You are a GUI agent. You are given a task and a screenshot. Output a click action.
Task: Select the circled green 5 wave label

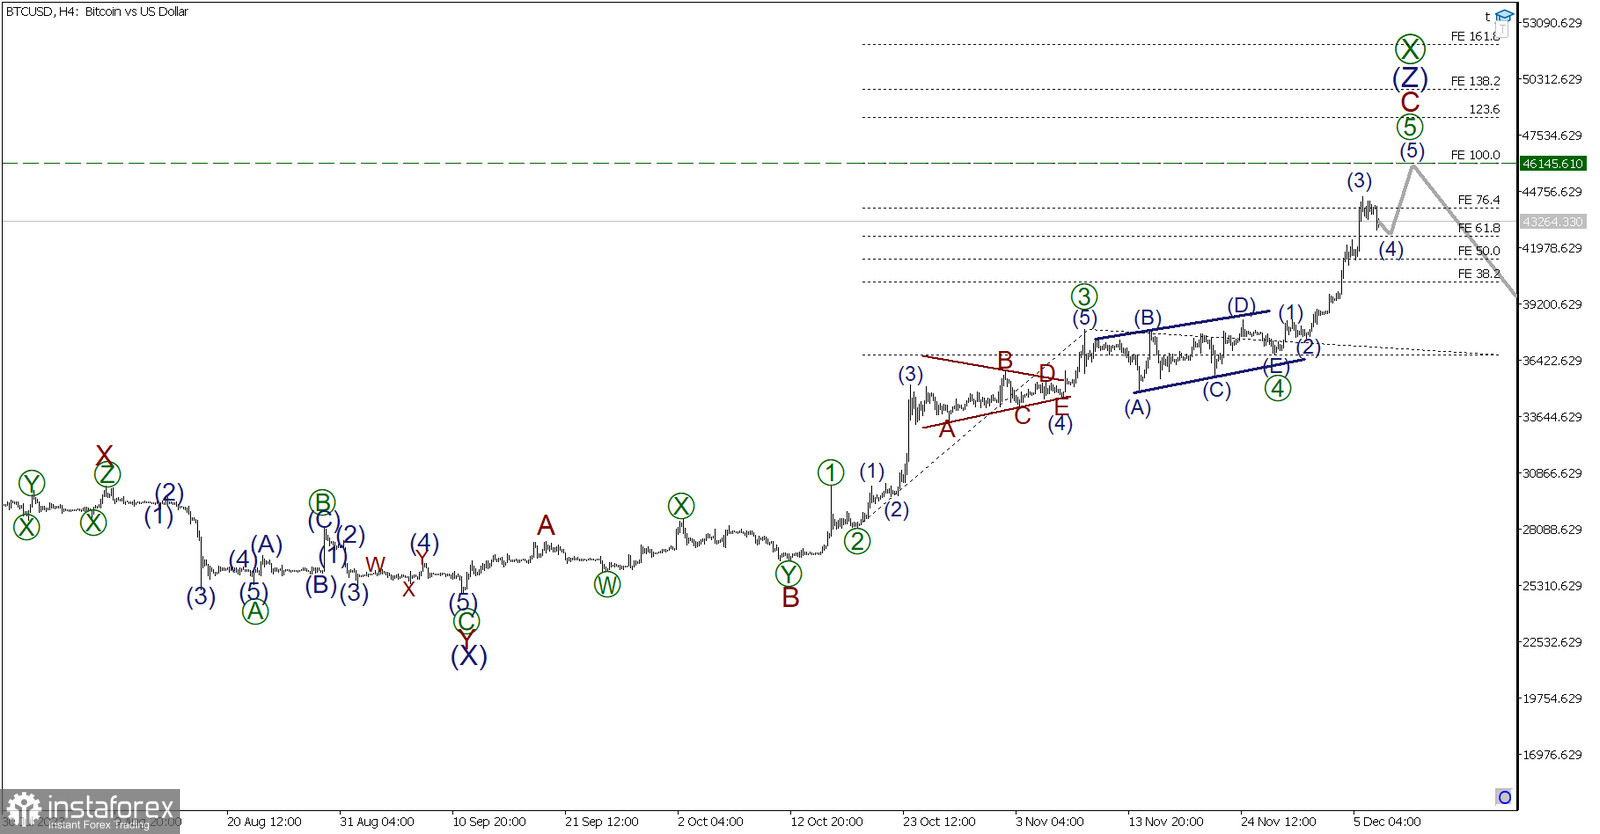click(1410, 126)
